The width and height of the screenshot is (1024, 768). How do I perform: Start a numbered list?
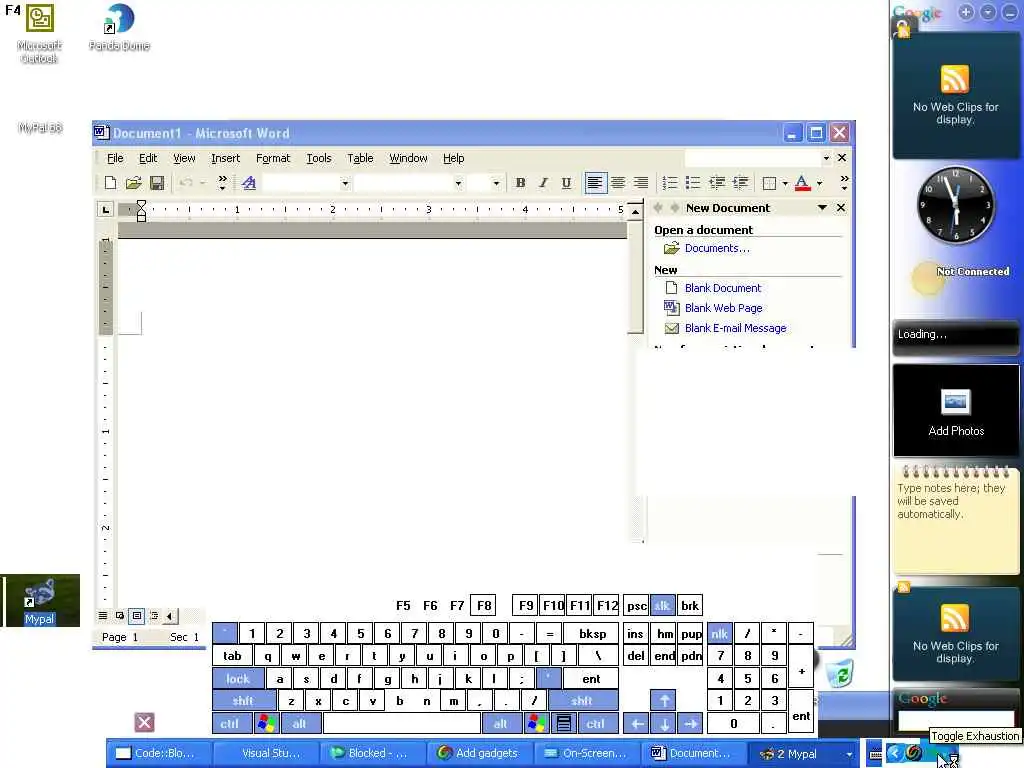coord(669,183)
